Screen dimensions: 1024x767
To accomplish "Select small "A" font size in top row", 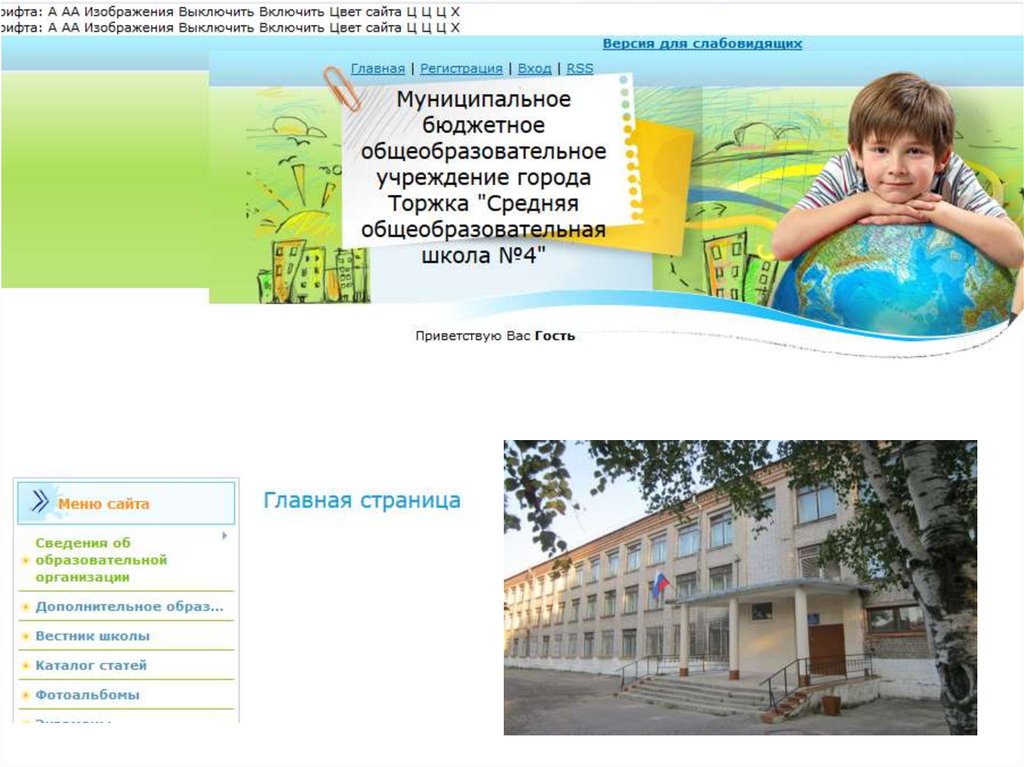I will tap(52, 11).
